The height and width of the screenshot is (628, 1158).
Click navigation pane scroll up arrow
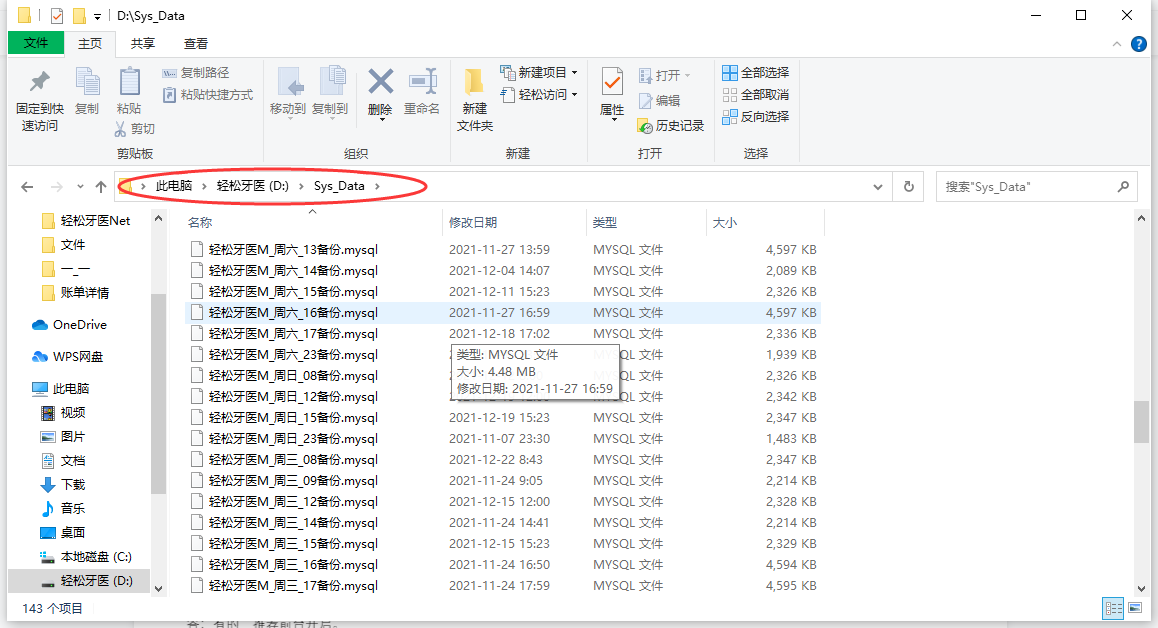158,219
